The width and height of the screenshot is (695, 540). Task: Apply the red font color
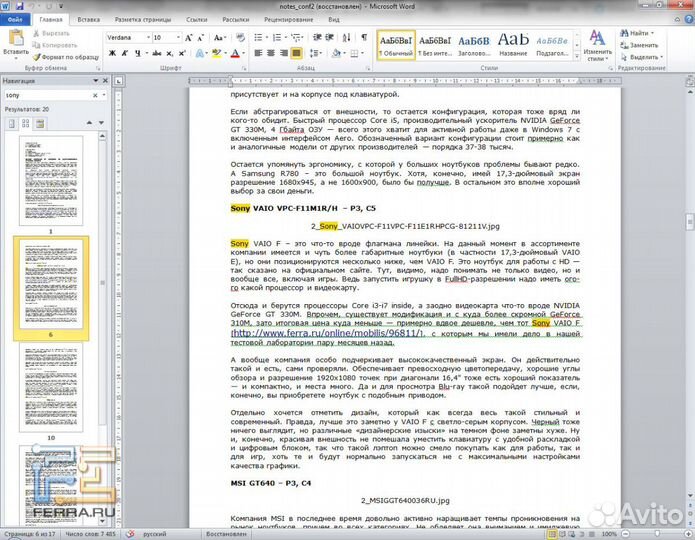click(x=235, y=54)
